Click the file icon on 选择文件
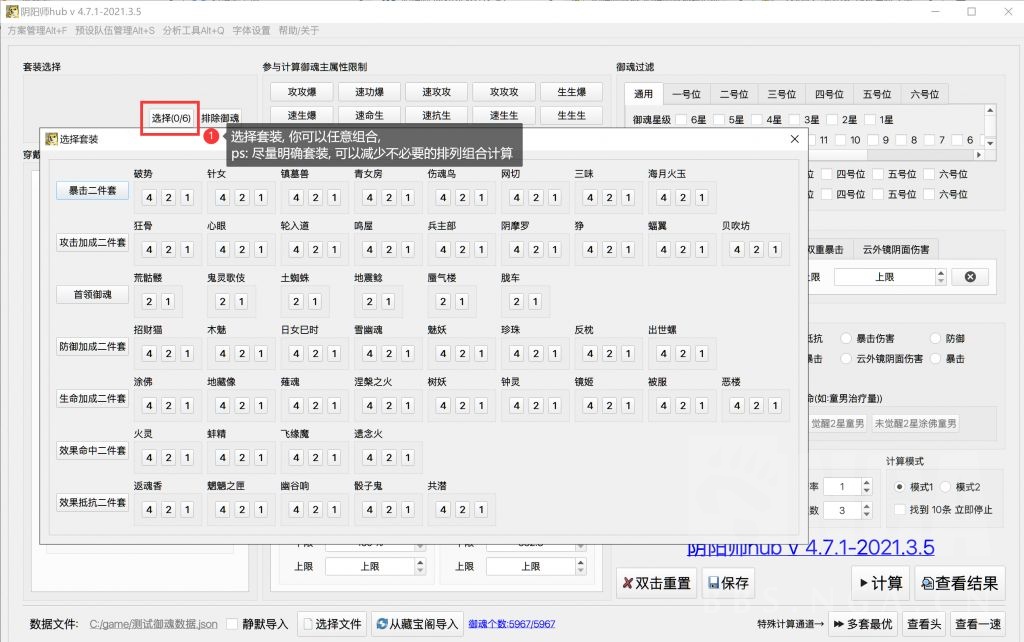Screen dimensions: 1024x642 tap(306, 624)
